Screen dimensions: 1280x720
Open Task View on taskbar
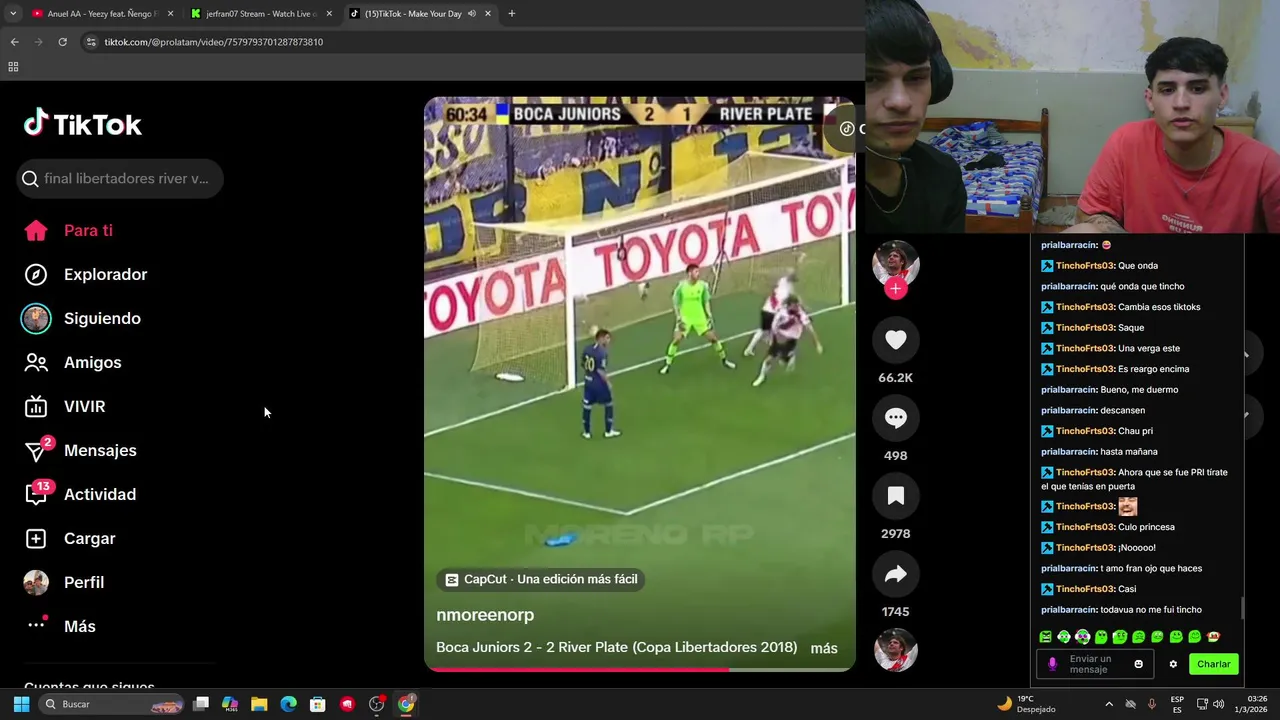click(201, 704)
